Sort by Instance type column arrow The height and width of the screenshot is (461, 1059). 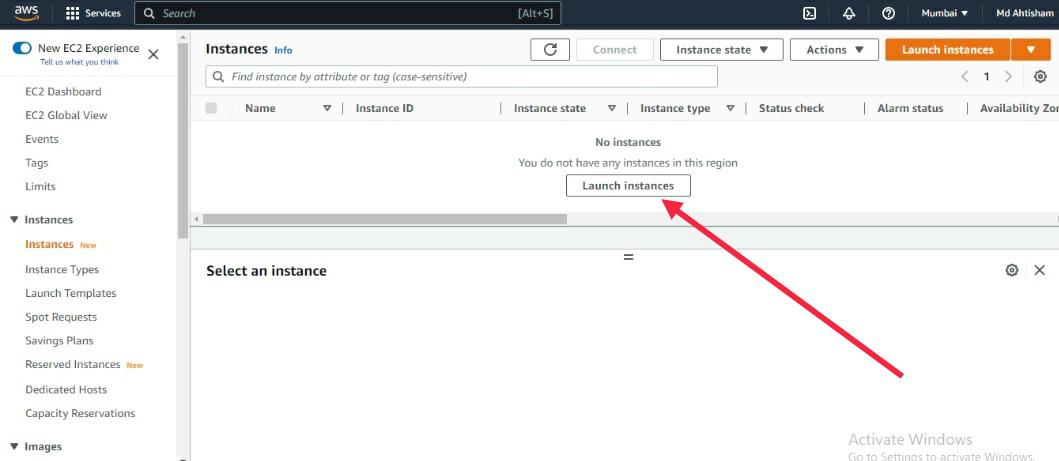(x=730, y=108)
